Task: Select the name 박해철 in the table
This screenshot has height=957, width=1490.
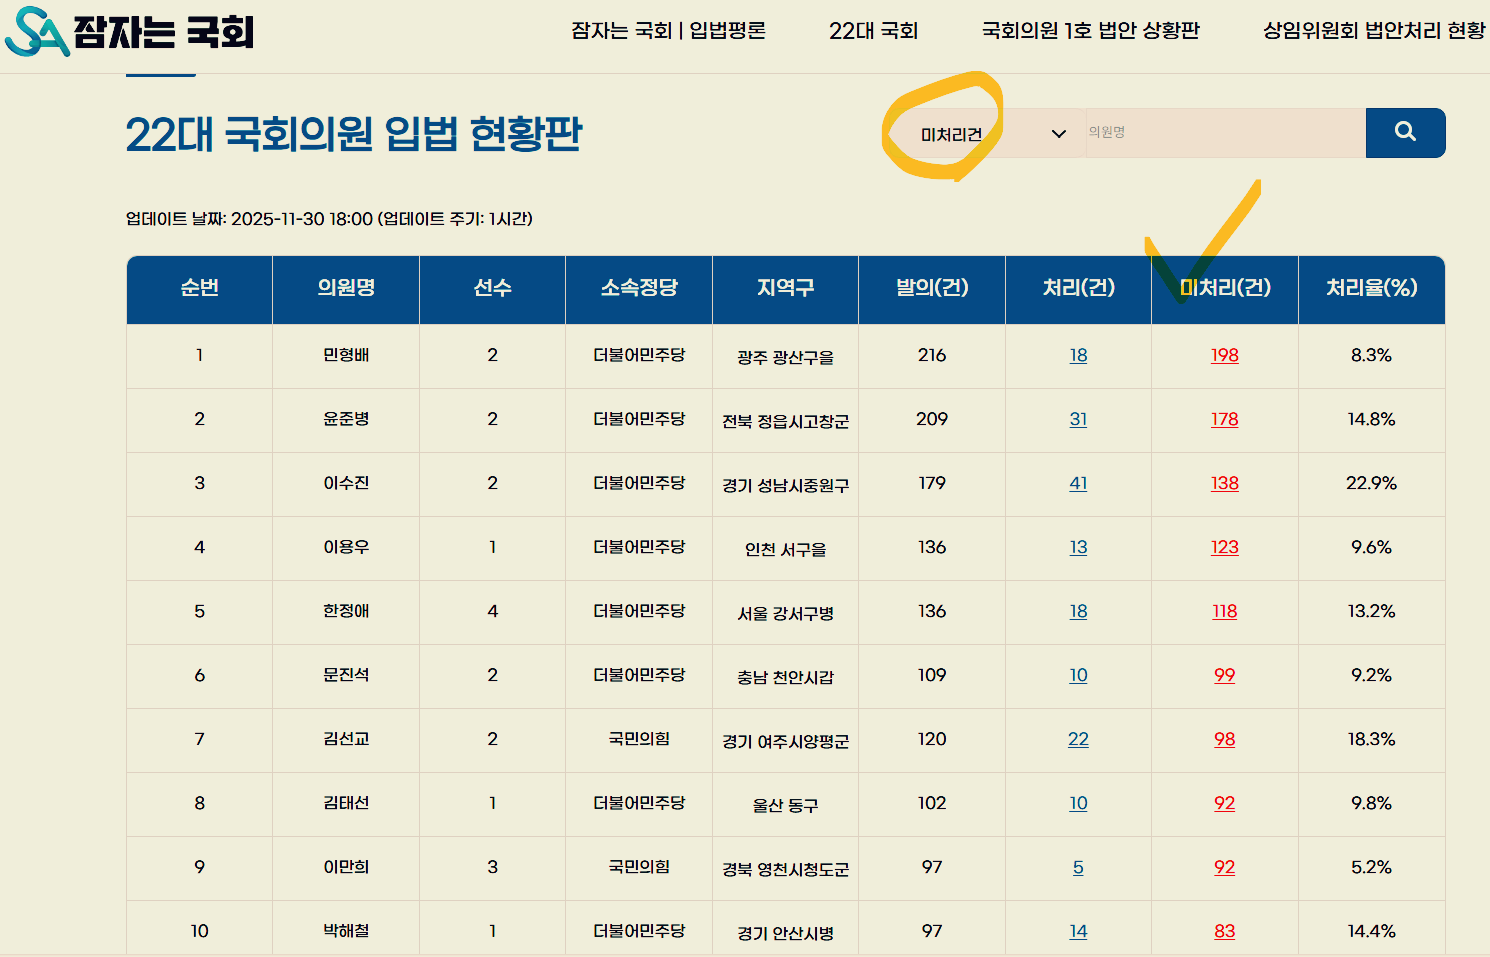Action: tap(346, 931)
